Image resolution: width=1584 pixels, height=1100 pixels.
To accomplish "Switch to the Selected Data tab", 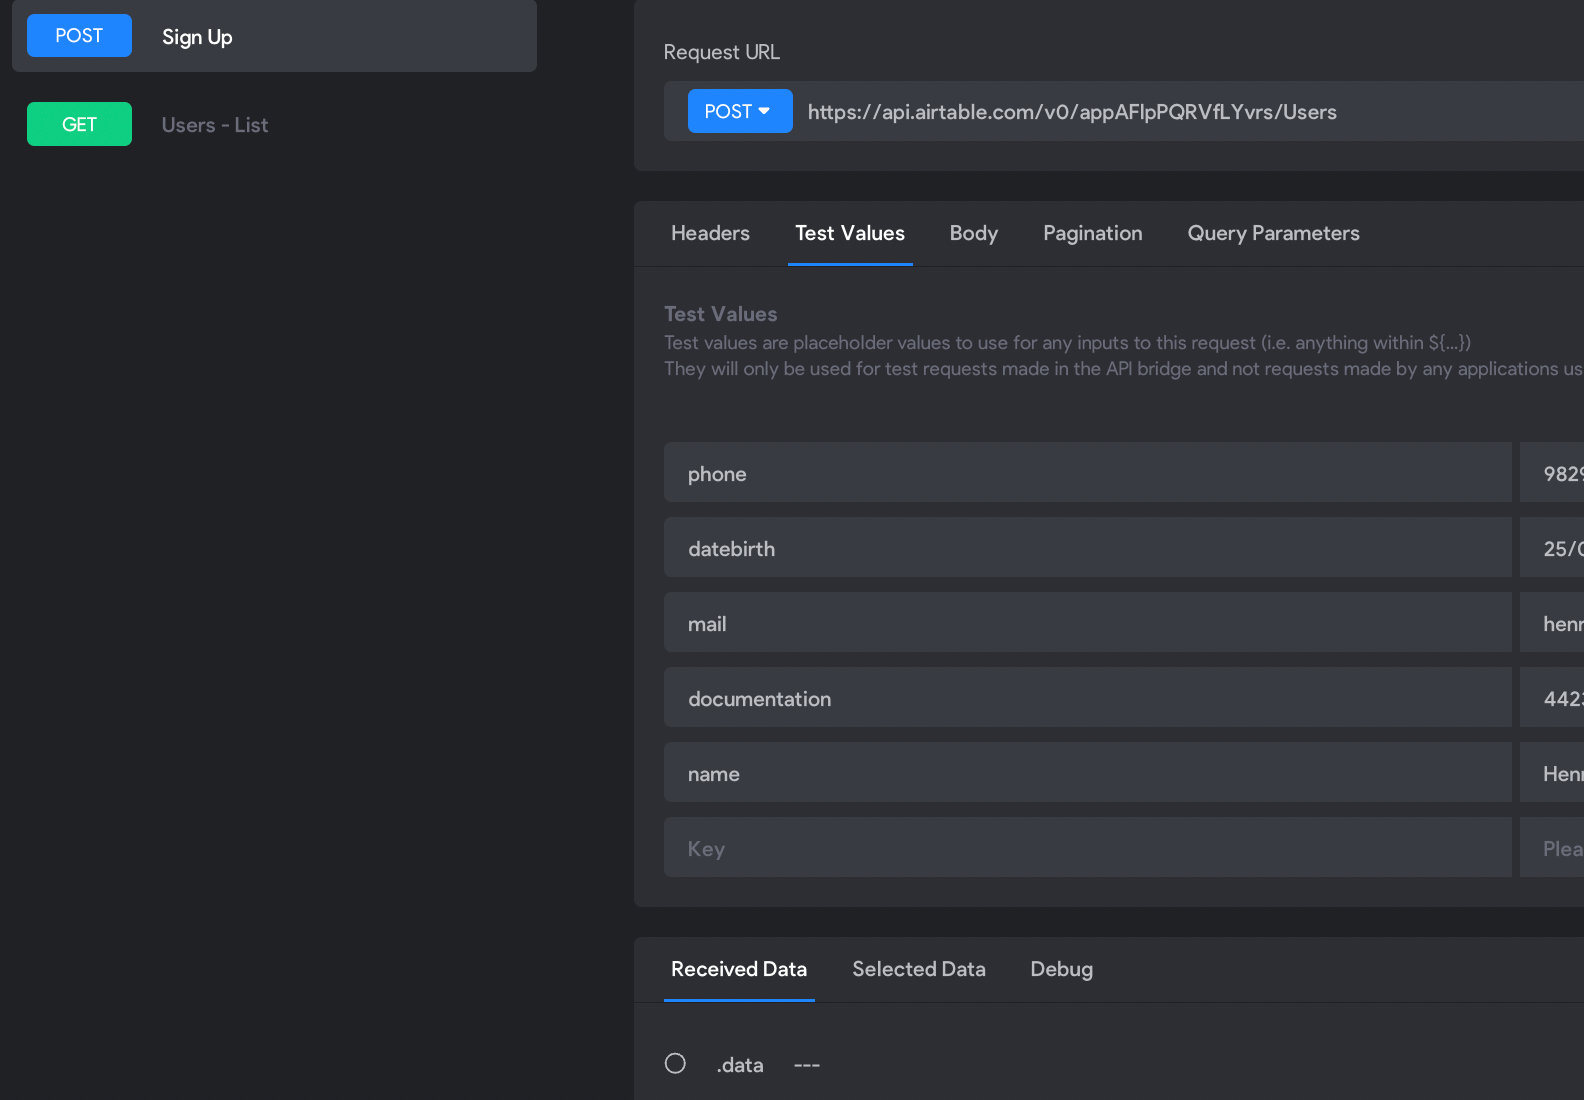I will 919,969.
